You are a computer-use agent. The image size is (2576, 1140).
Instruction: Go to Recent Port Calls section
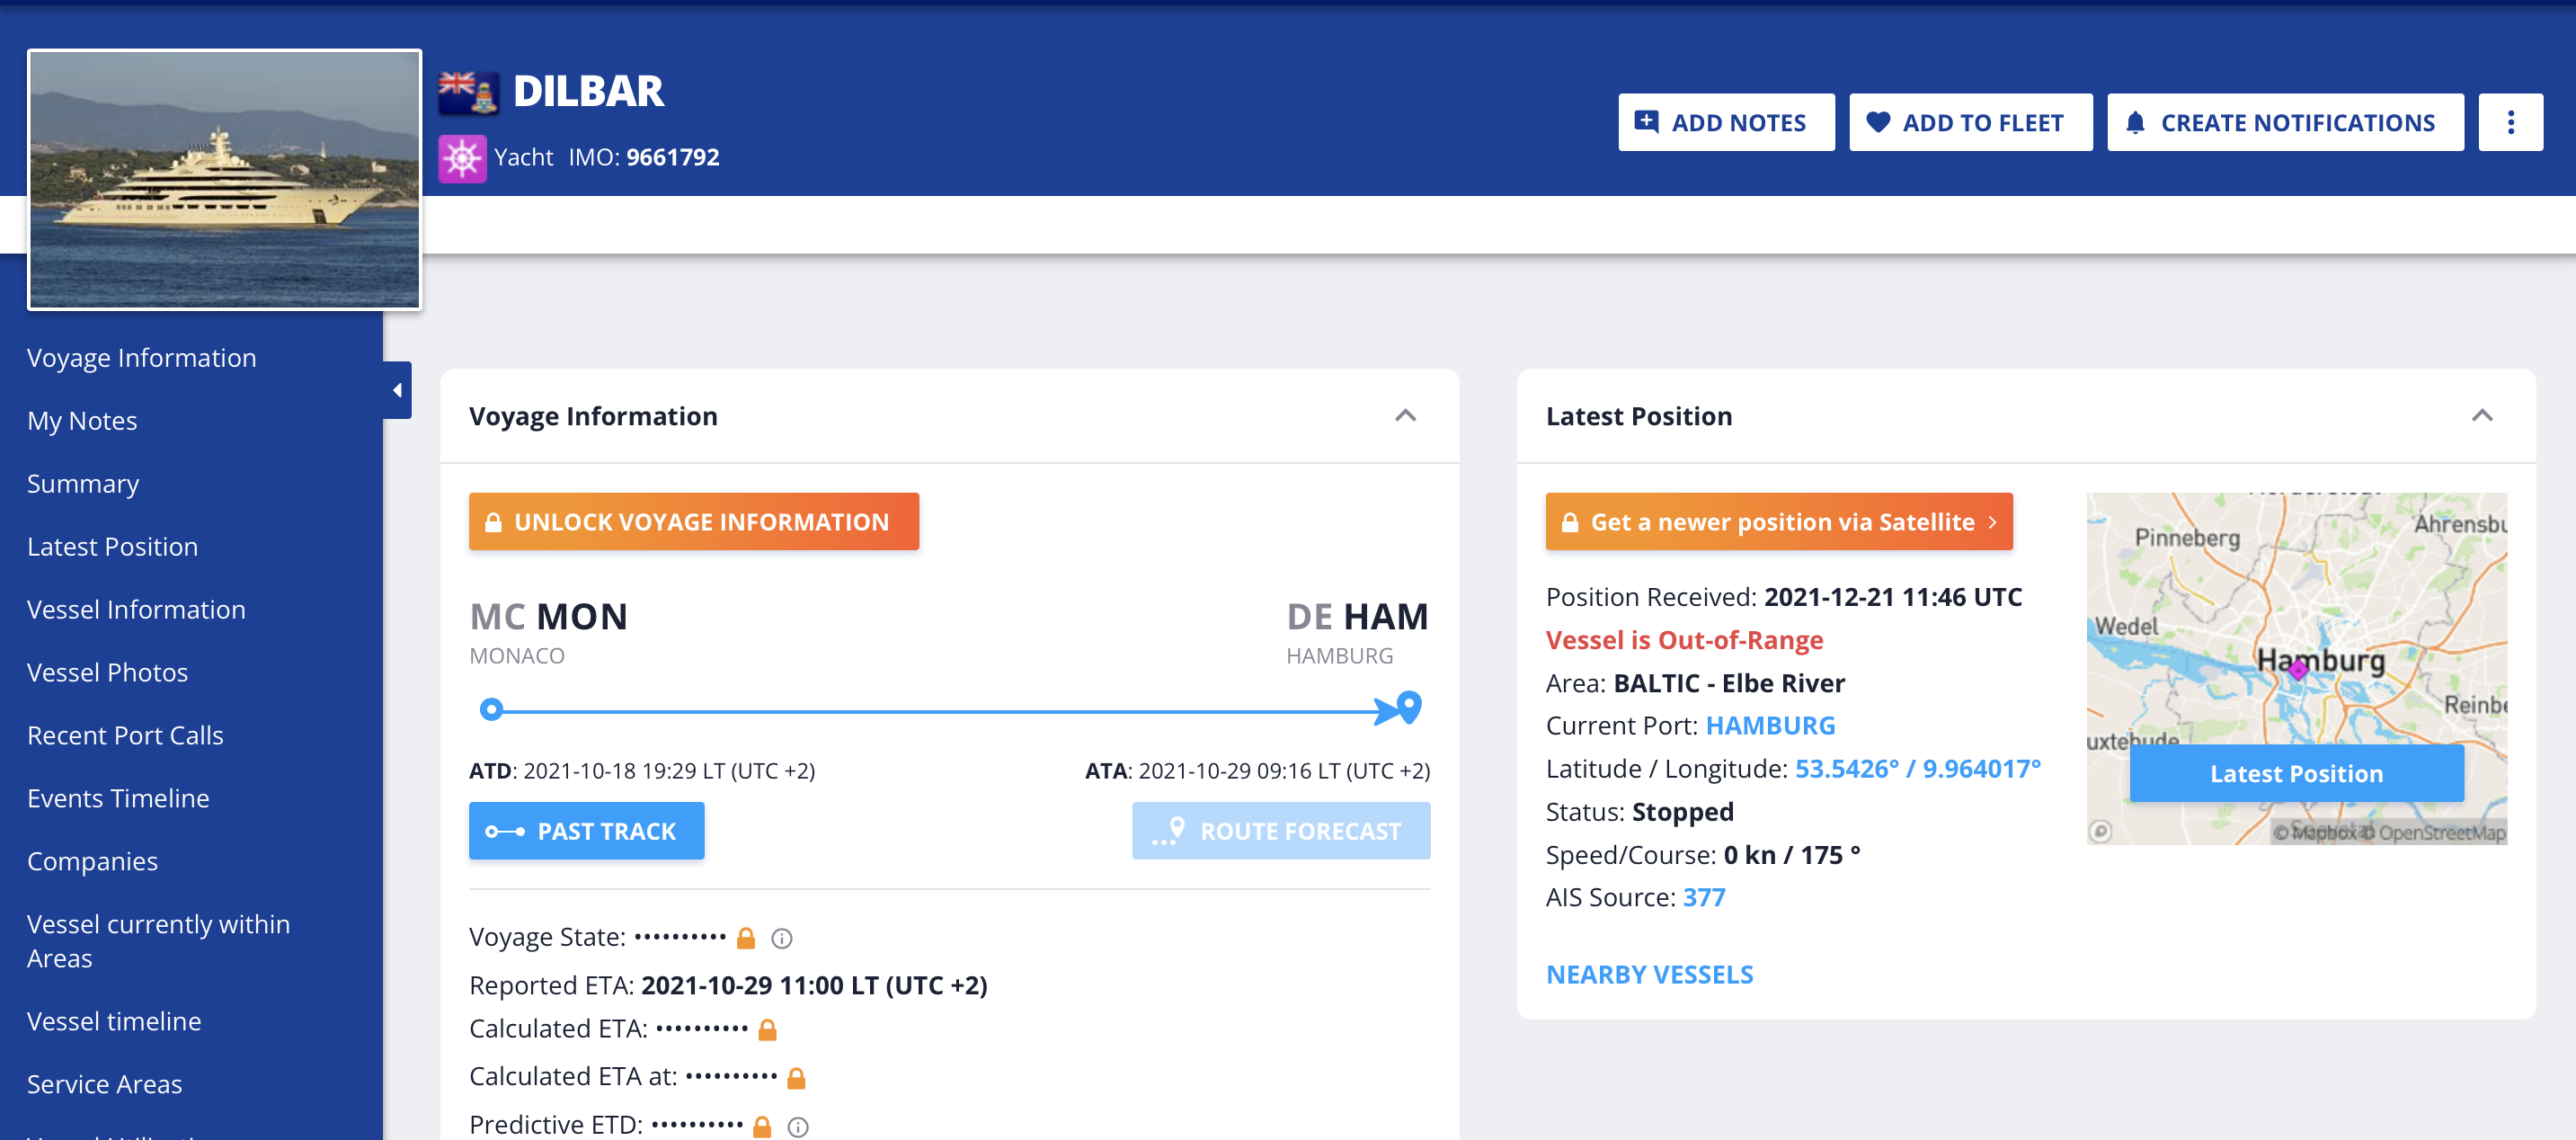point(125,735)
